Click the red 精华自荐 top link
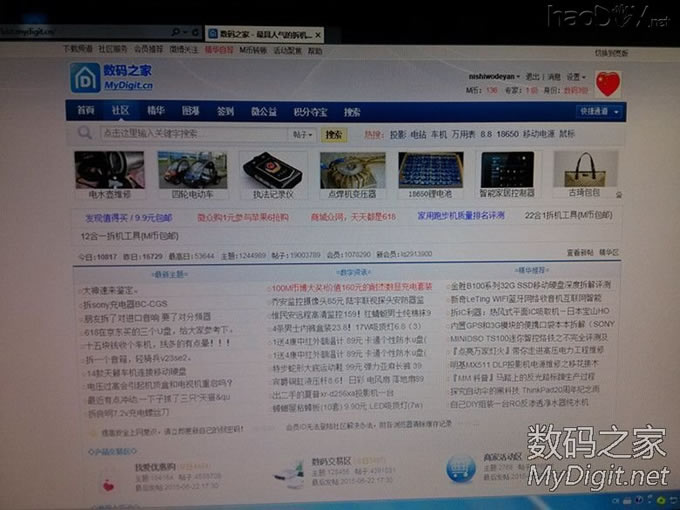This screenshot has width=680, height=510. pos(219,50)
